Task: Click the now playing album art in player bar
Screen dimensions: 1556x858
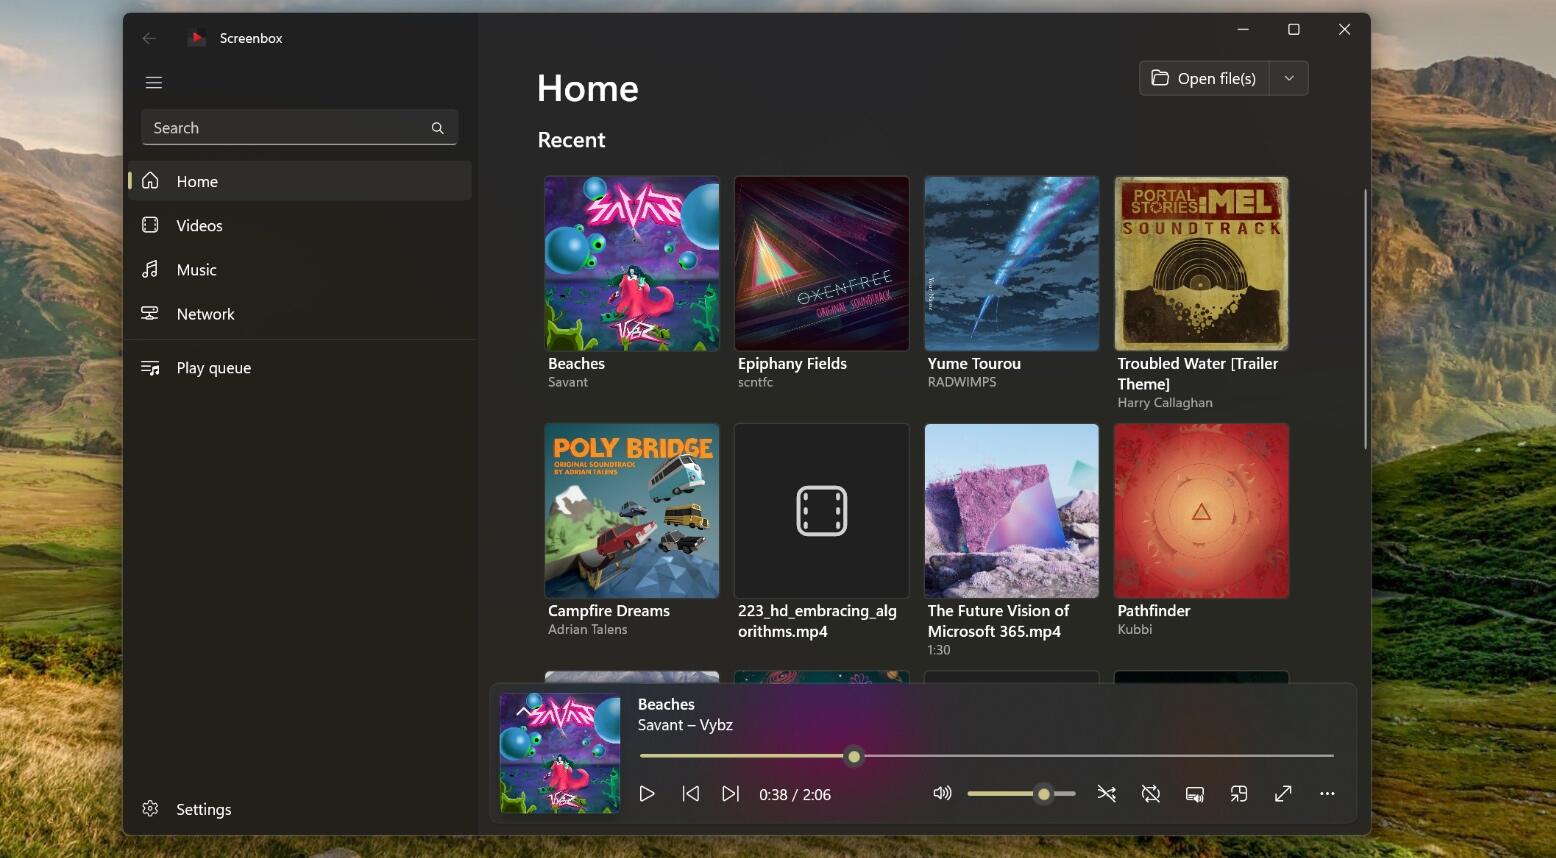Action: pos(560,753)
